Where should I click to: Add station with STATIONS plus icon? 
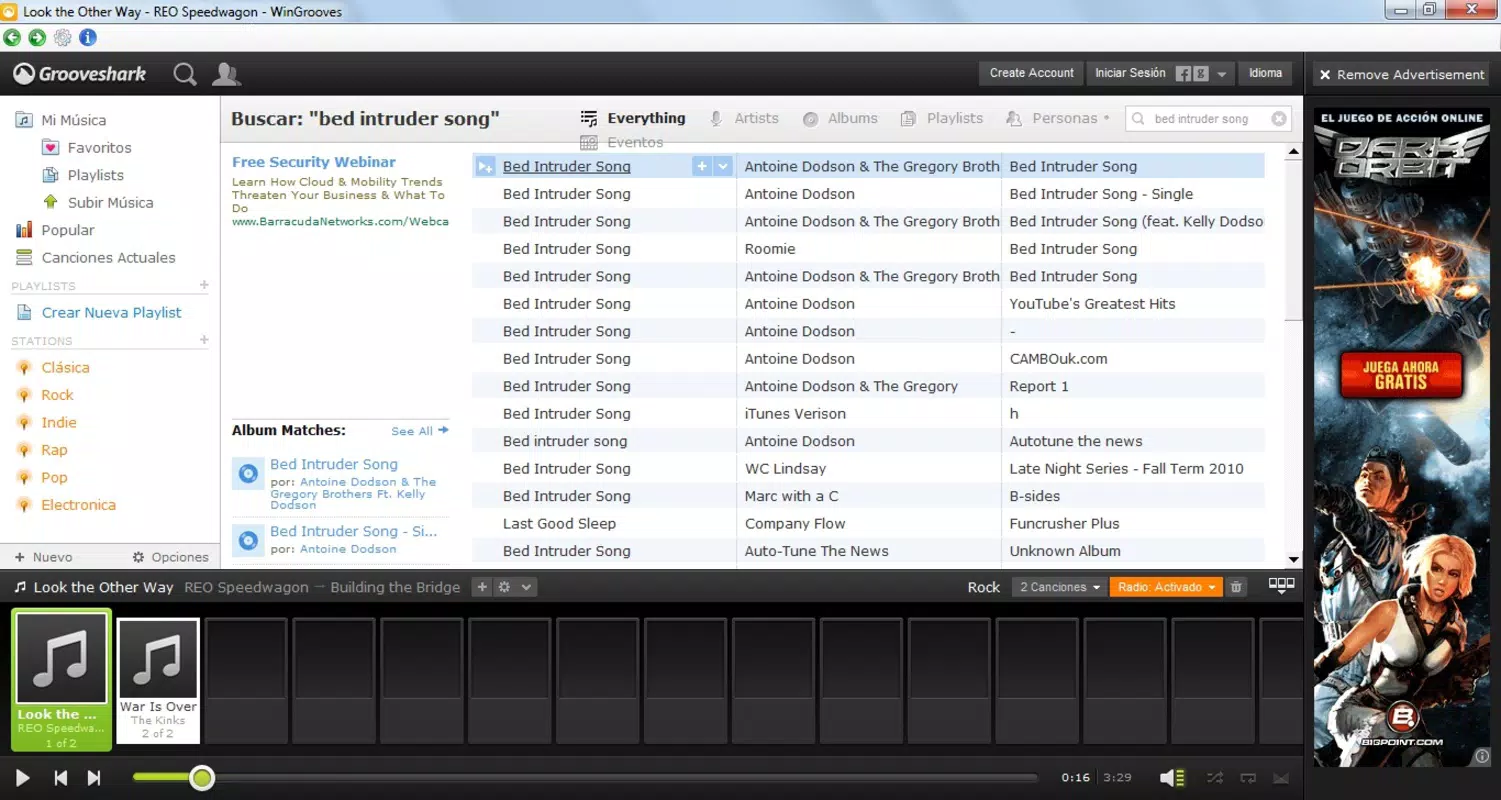(204, 340)
